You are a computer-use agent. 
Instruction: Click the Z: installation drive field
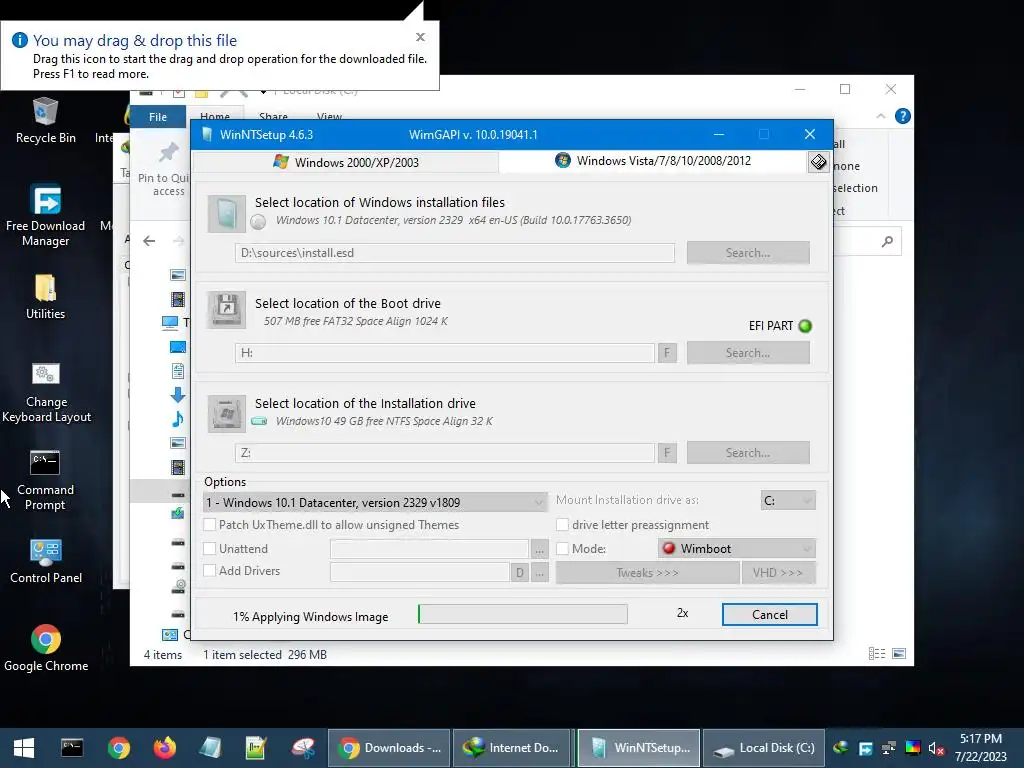point(445,453)
